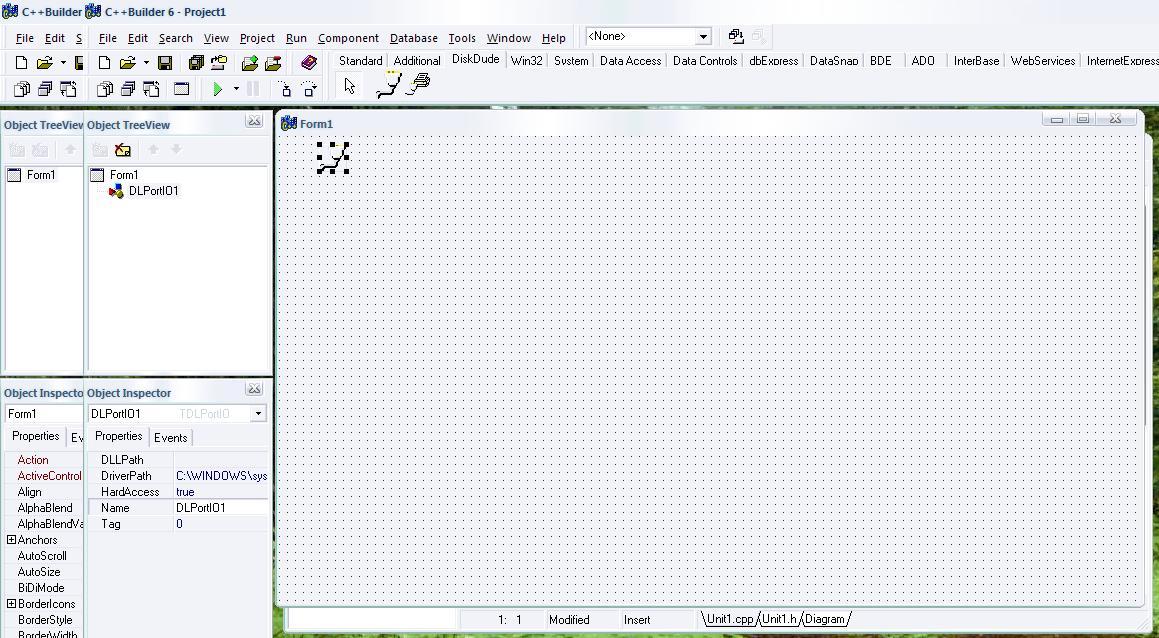Click the Save floppy disk icon

165,63
